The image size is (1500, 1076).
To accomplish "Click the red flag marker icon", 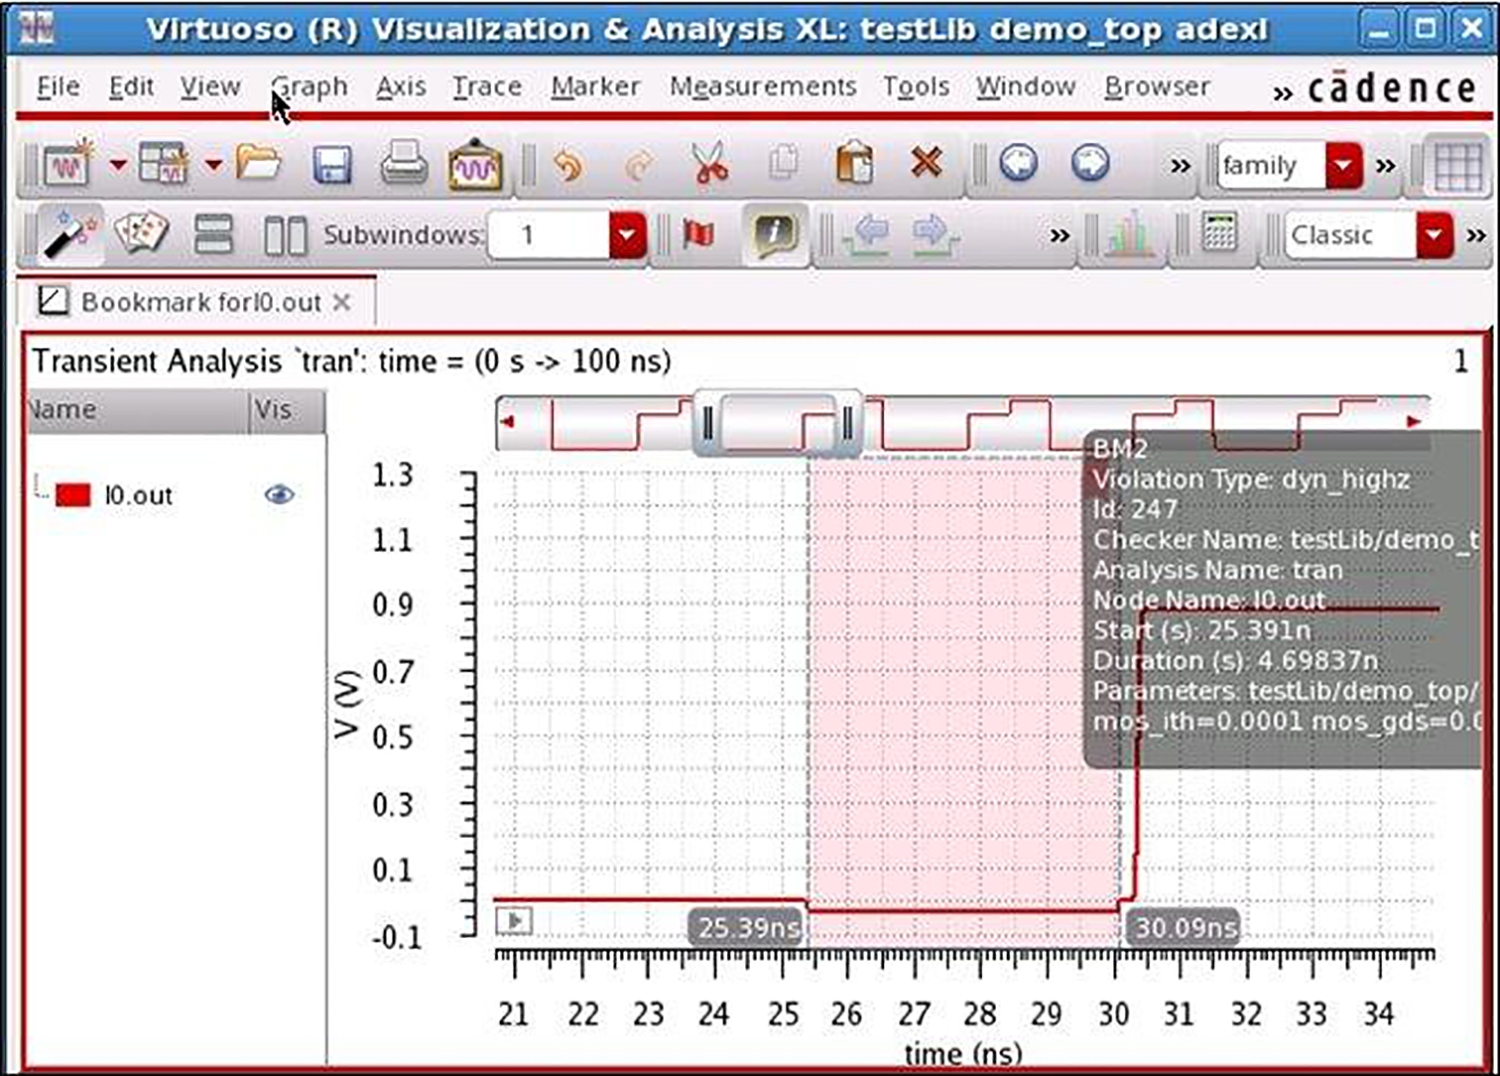I will coord(698,235).
